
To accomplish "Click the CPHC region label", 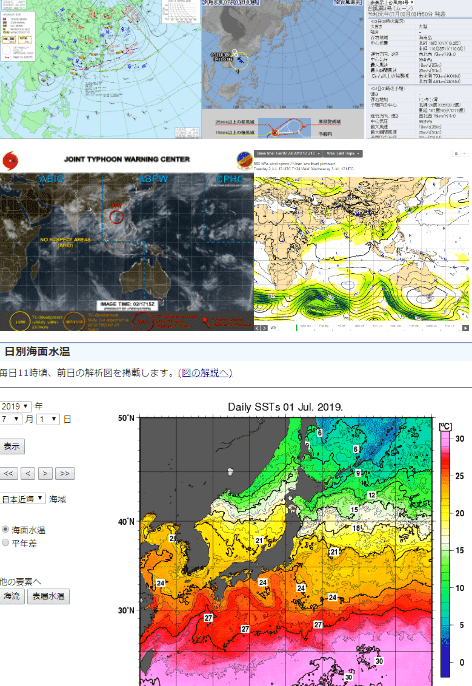I will (x=230, y=179).
